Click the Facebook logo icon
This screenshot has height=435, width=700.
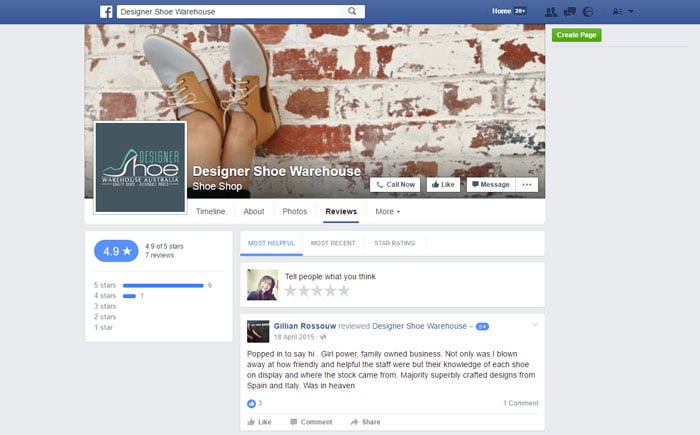click(106, 12)
